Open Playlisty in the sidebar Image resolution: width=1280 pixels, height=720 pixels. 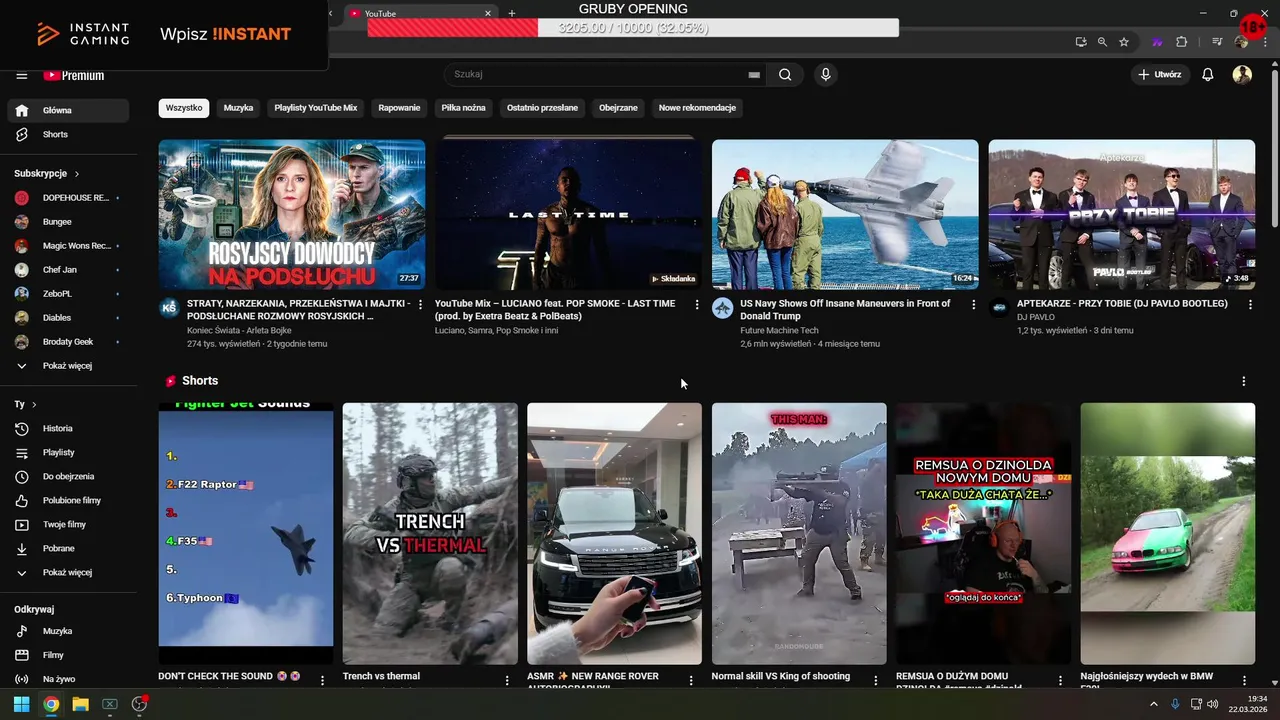(68, 453)
